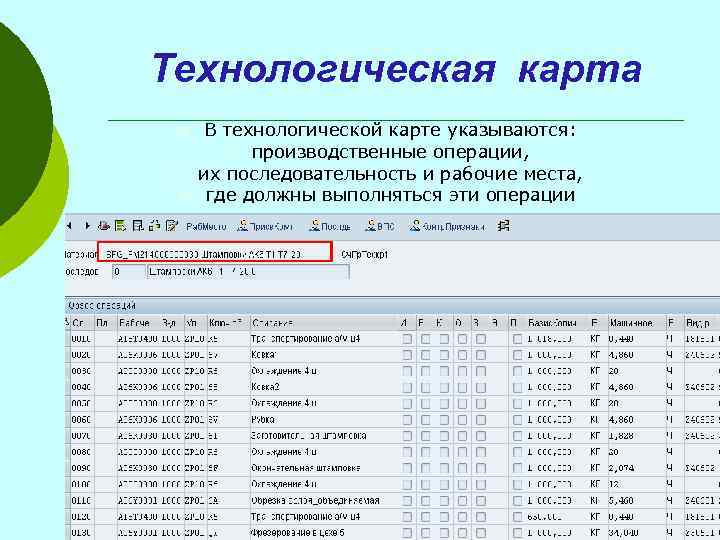Select operation number 0050
This screenshot has width=720, height=540.
[81, 404]
